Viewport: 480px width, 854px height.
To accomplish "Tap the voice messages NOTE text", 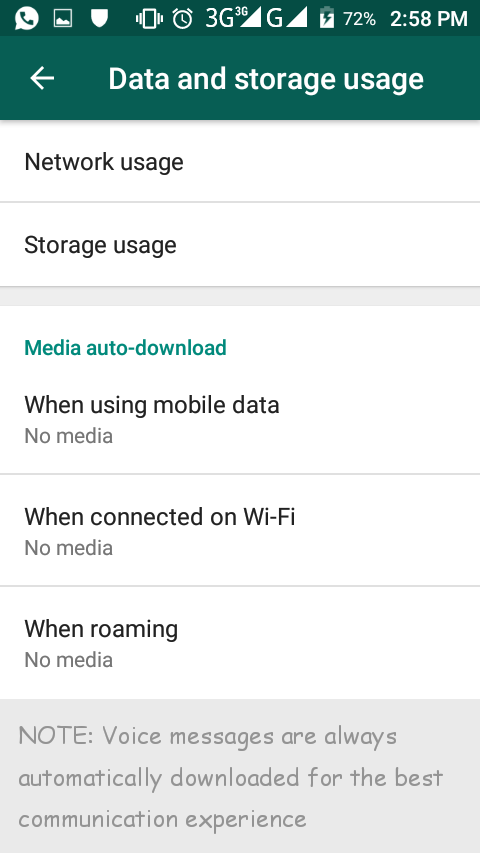I will point(230,777).
